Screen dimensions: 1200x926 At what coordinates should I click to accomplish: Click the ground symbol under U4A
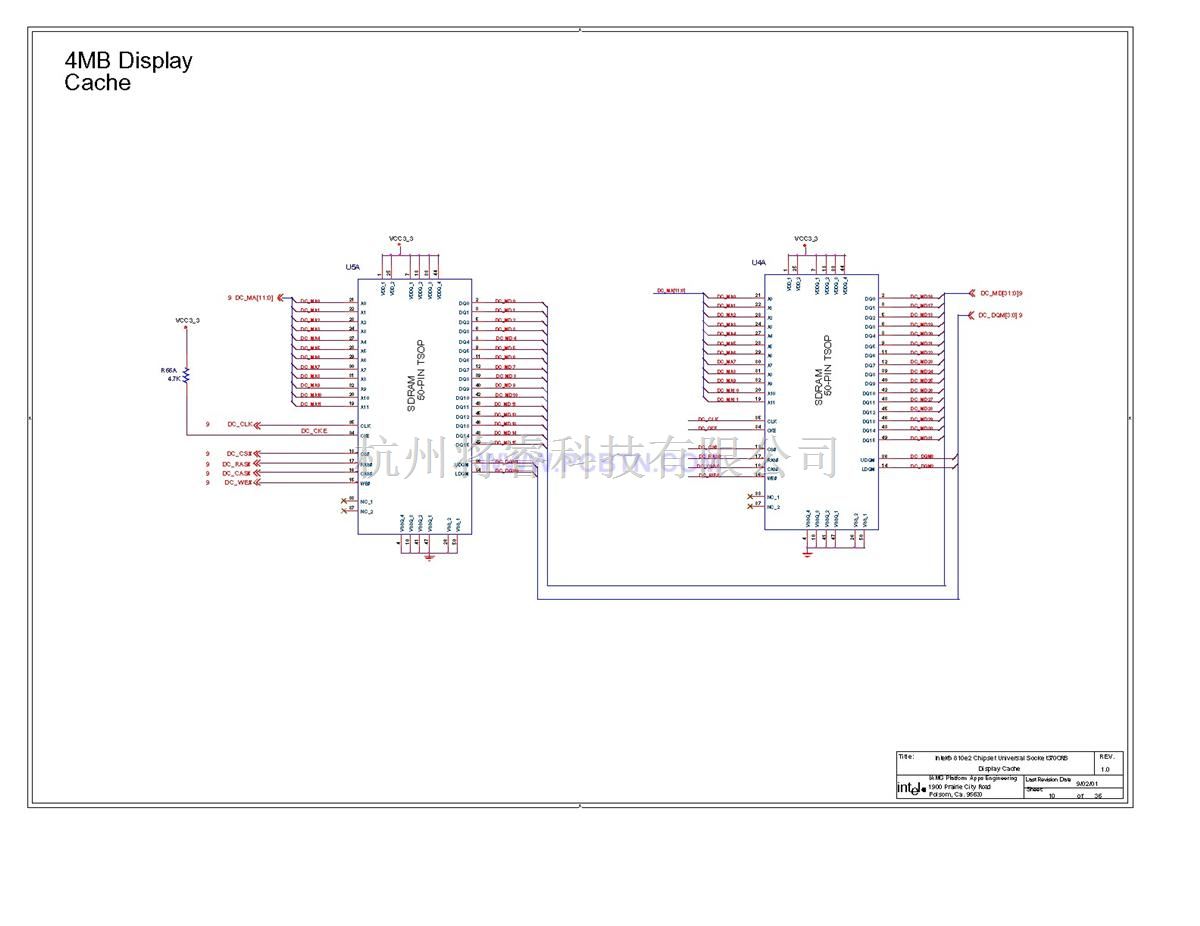pos(808,553)
